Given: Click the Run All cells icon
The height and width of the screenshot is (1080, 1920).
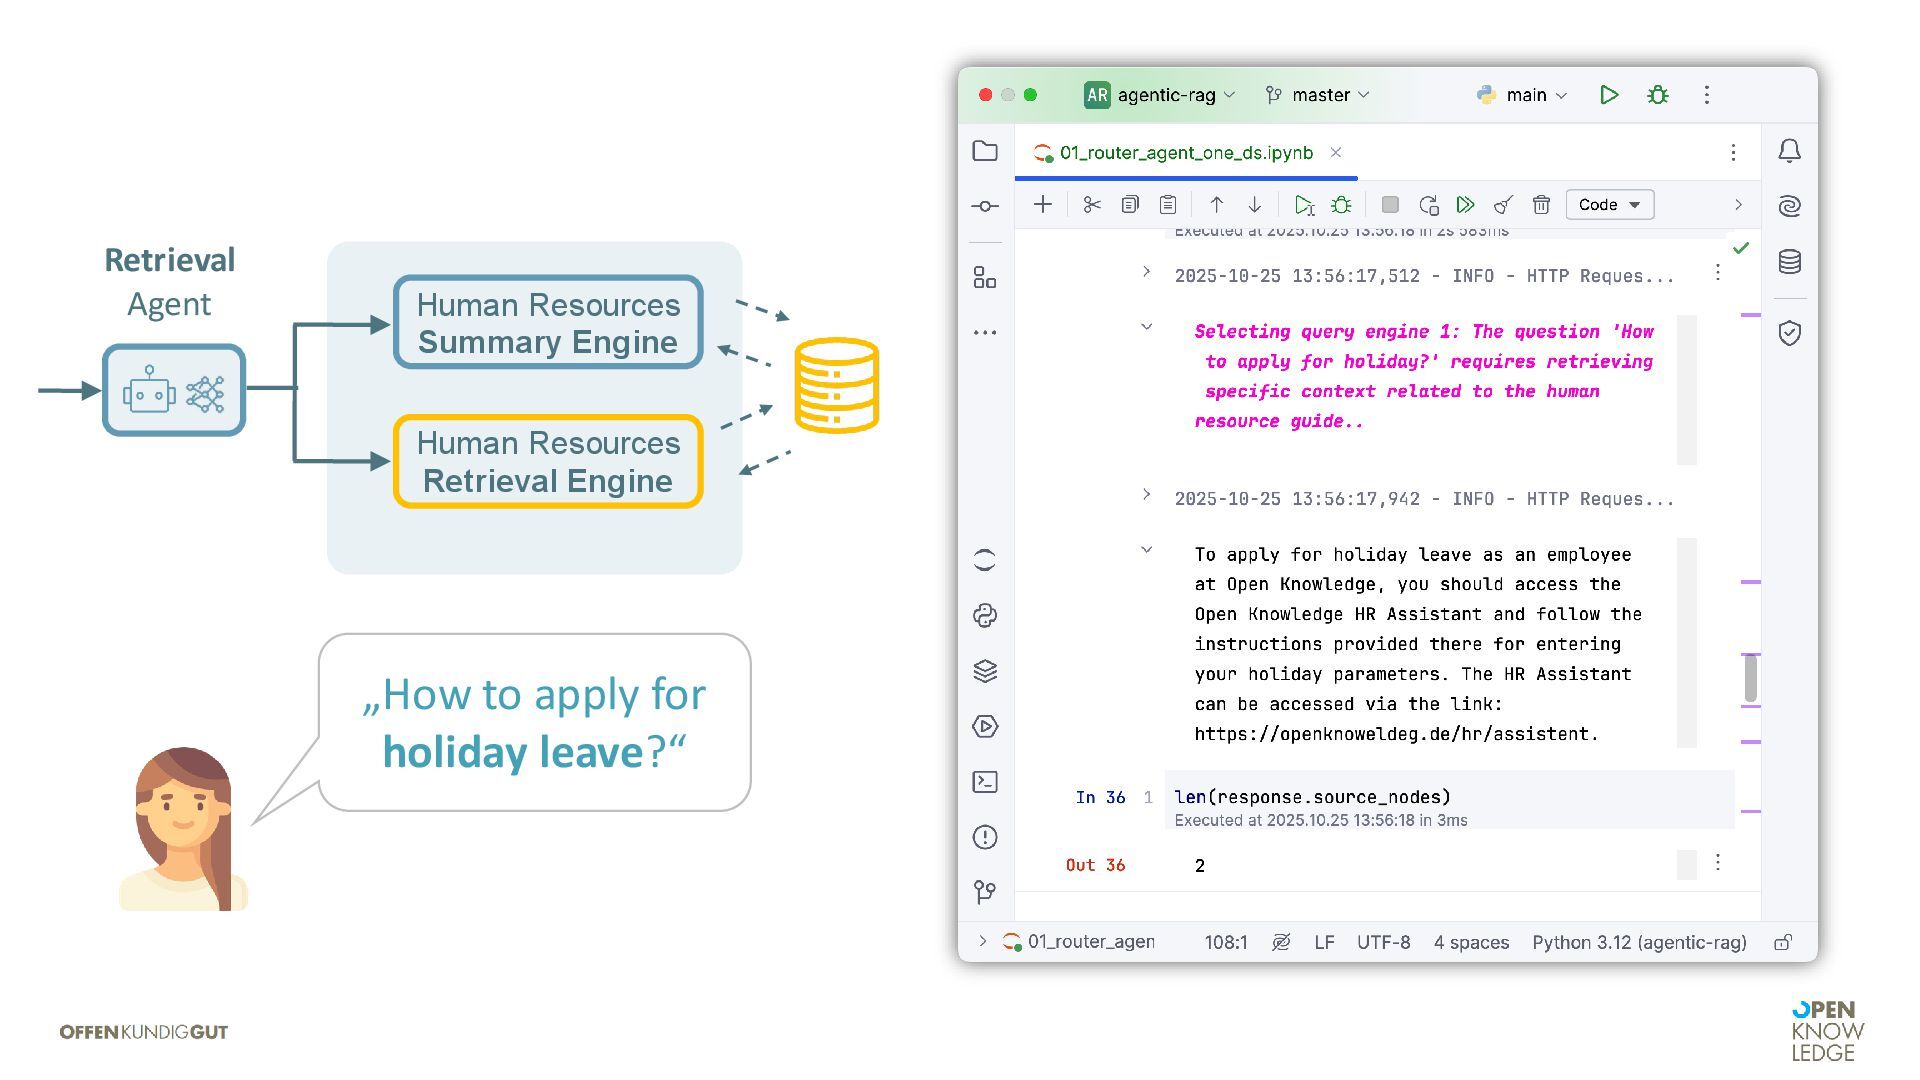Looking at the screenshot, I should [1465, 205].
